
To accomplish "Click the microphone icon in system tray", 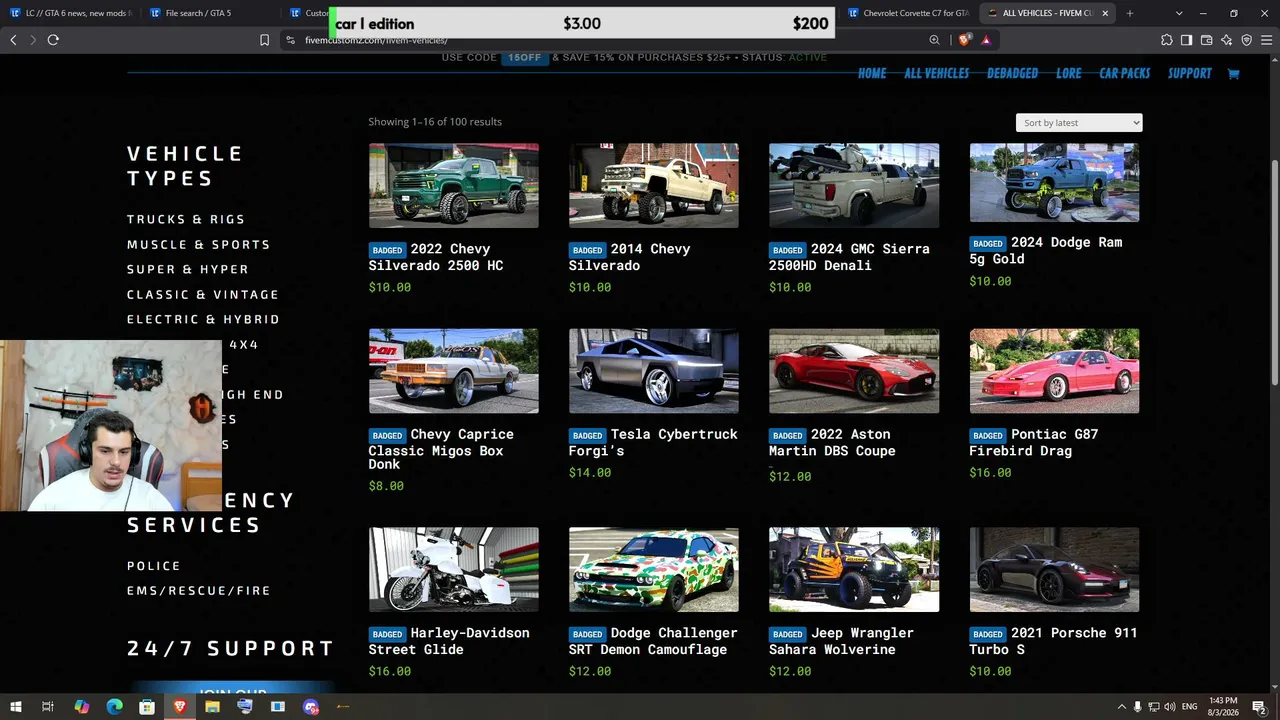I will click(x=1138, y=707).
